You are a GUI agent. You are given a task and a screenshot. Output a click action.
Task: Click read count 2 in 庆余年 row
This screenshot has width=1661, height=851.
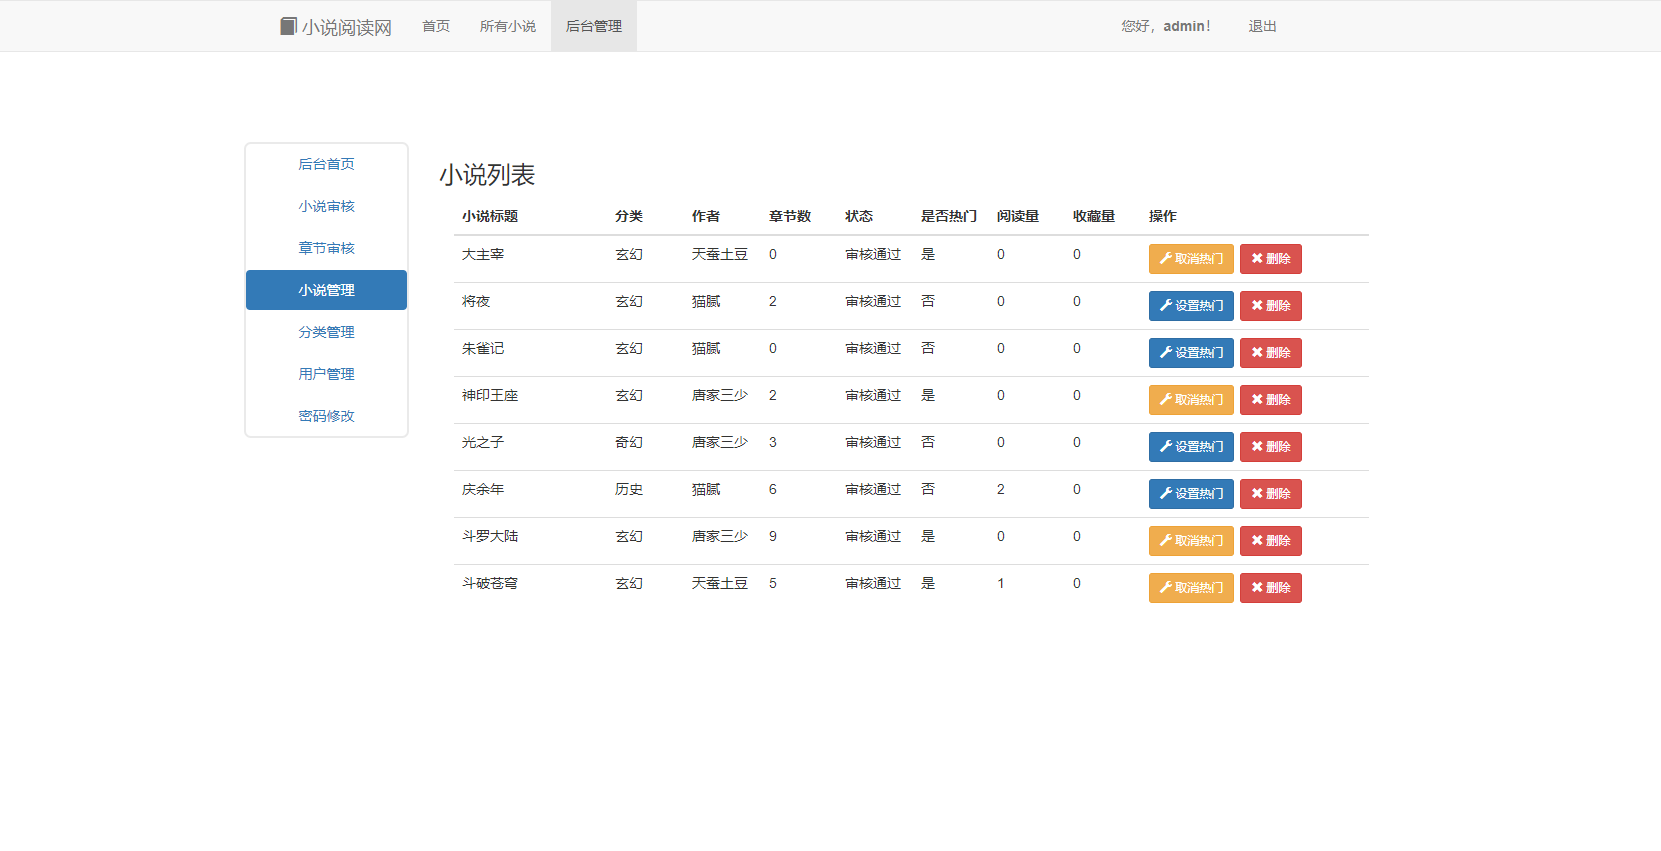pyautogui.click(x=1001, y=490)
